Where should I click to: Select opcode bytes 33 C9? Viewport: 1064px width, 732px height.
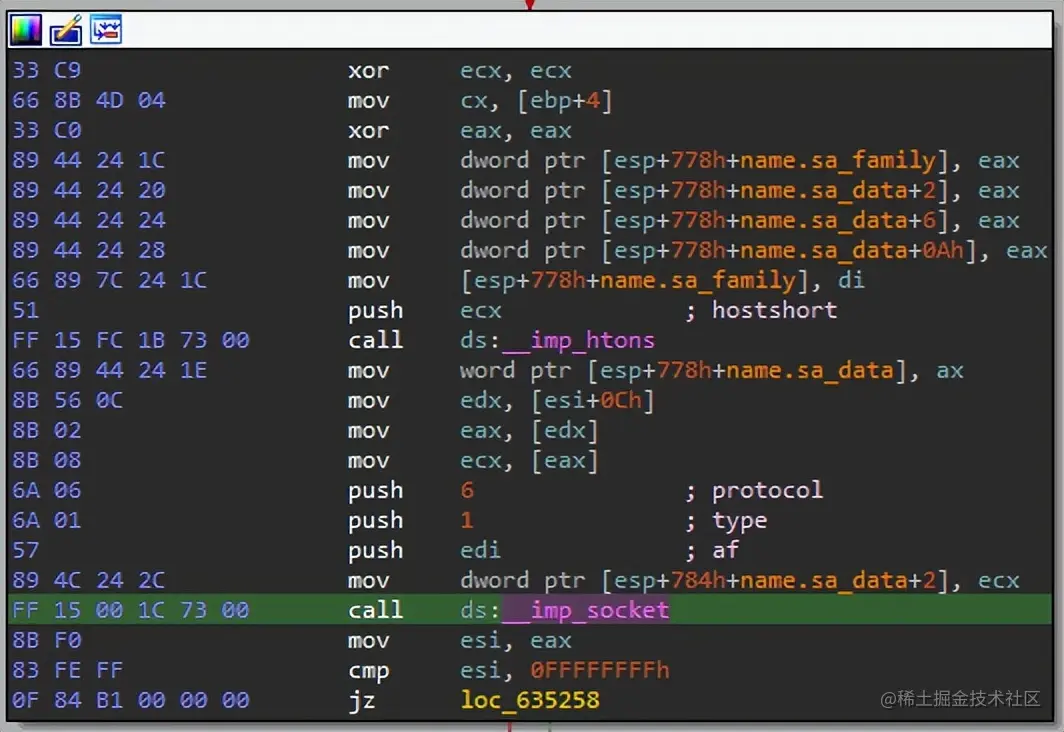pyautogui.click(x=47, y=71)
